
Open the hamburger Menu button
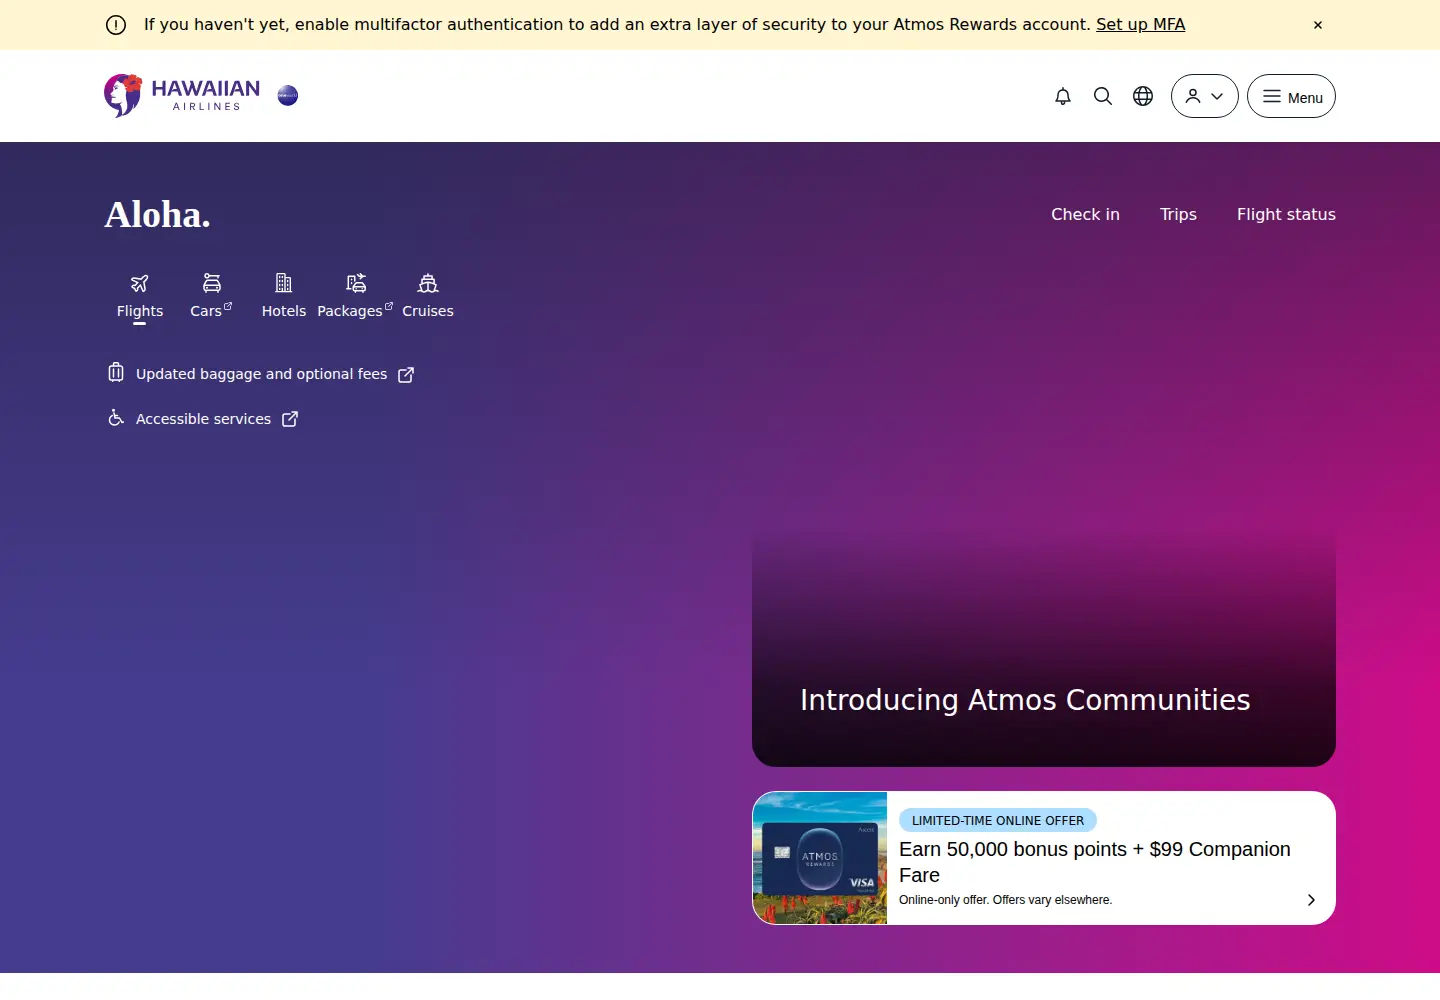(x=1291, y=96)
